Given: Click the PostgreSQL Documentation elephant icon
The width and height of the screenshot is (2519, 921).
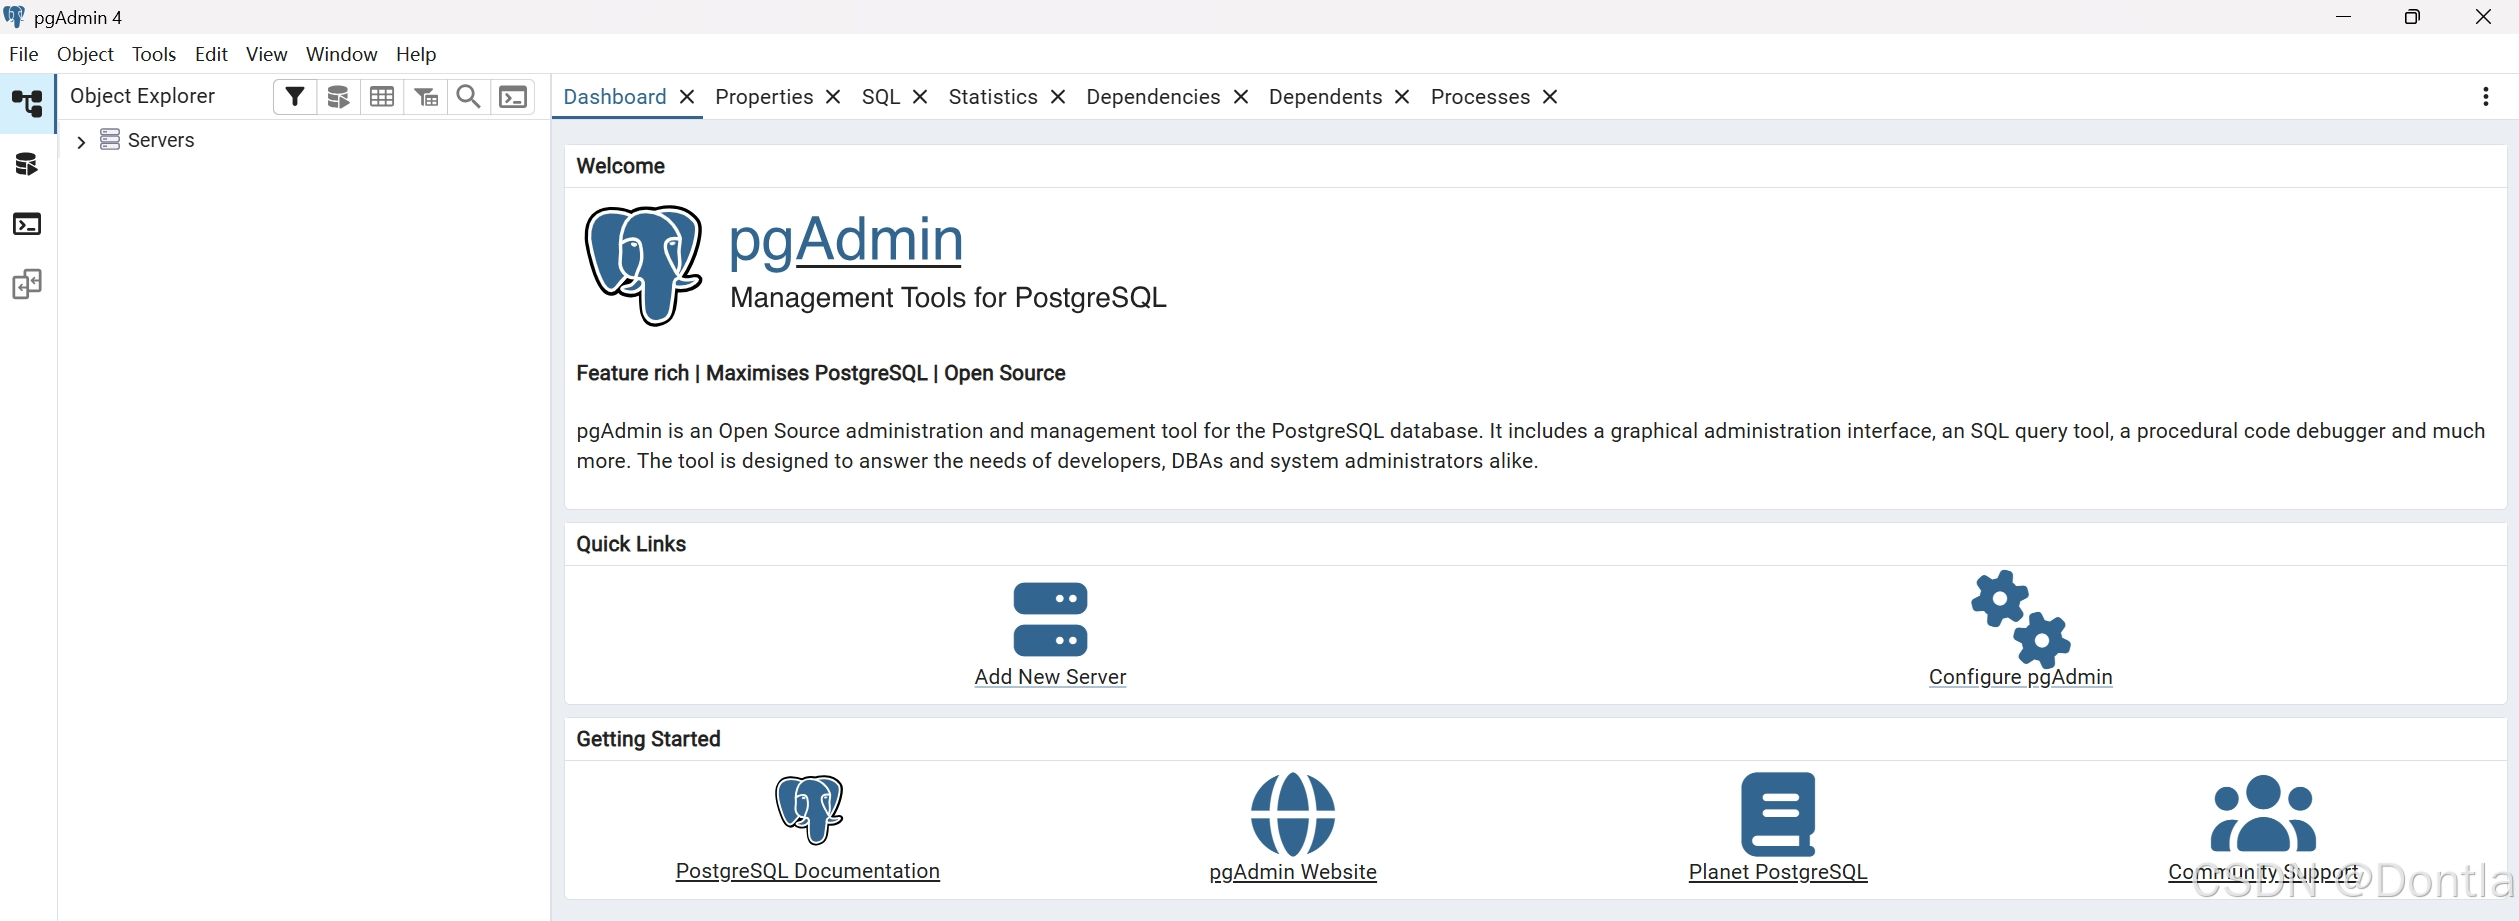Looking at the screenshot, I should pos(809,809).
